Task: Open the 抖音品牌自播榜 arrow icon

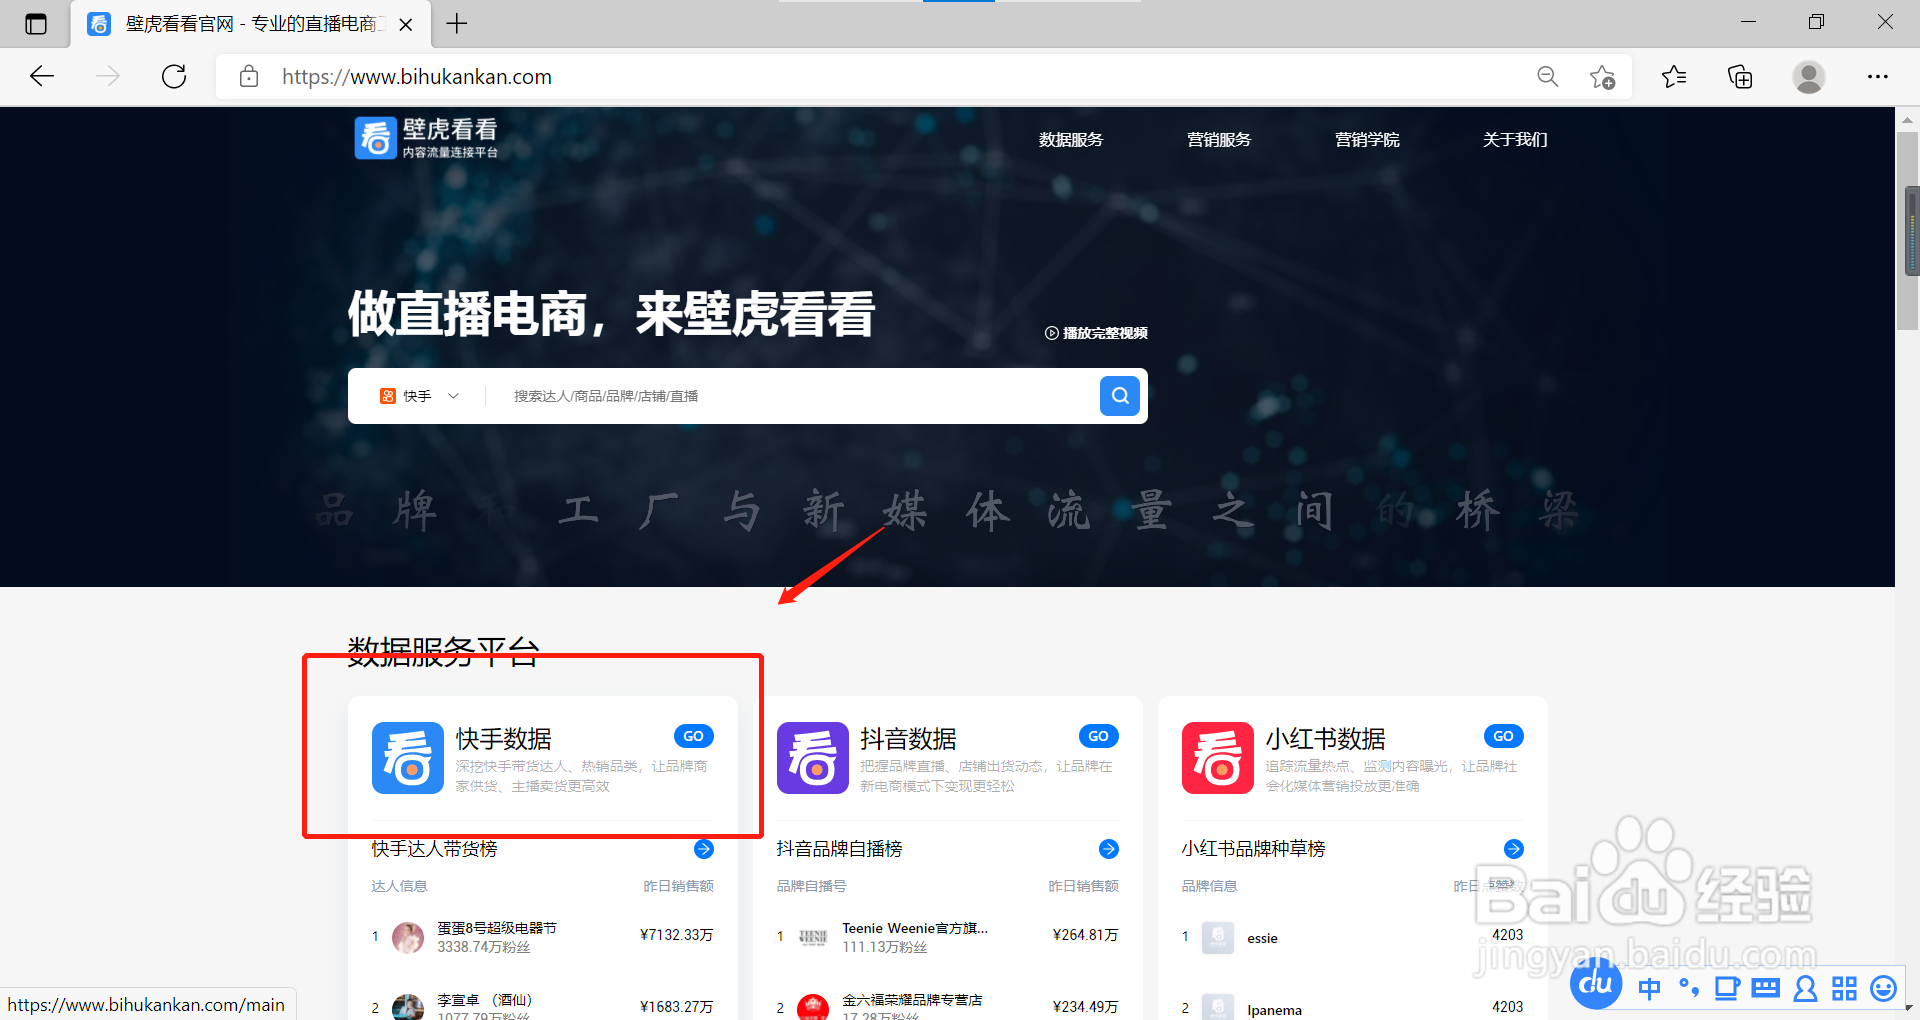Action: (1108, 848)
